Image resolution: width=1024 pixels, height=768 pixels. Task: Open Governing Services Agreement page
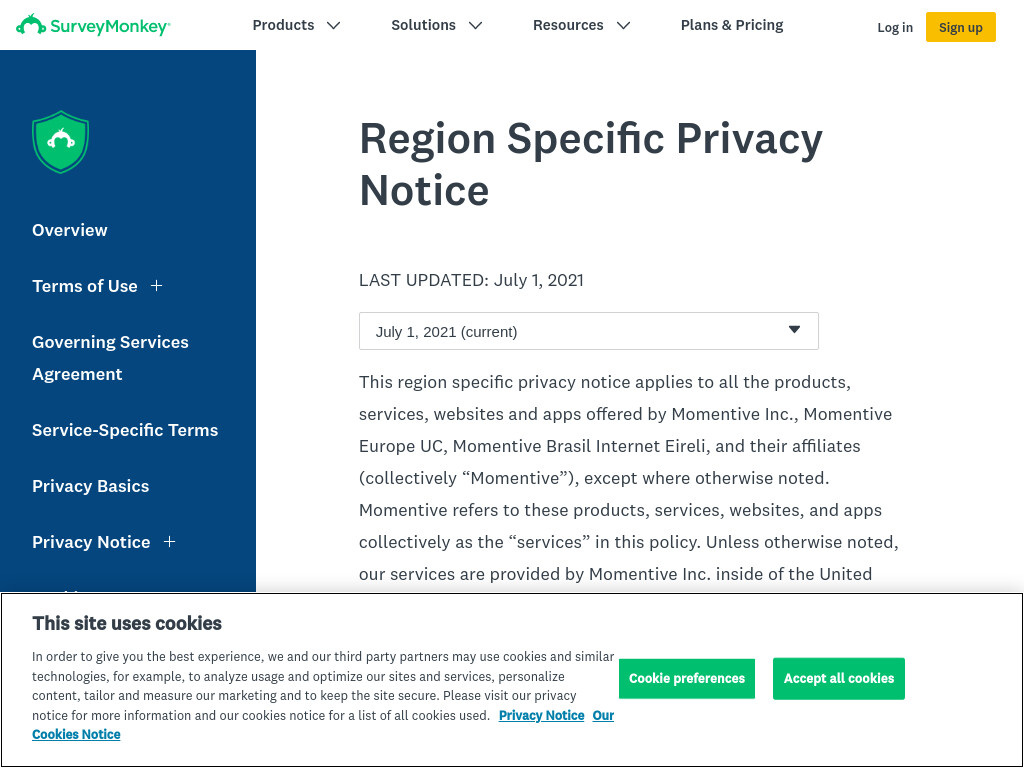pyautogui.click(x=110, y=358)
